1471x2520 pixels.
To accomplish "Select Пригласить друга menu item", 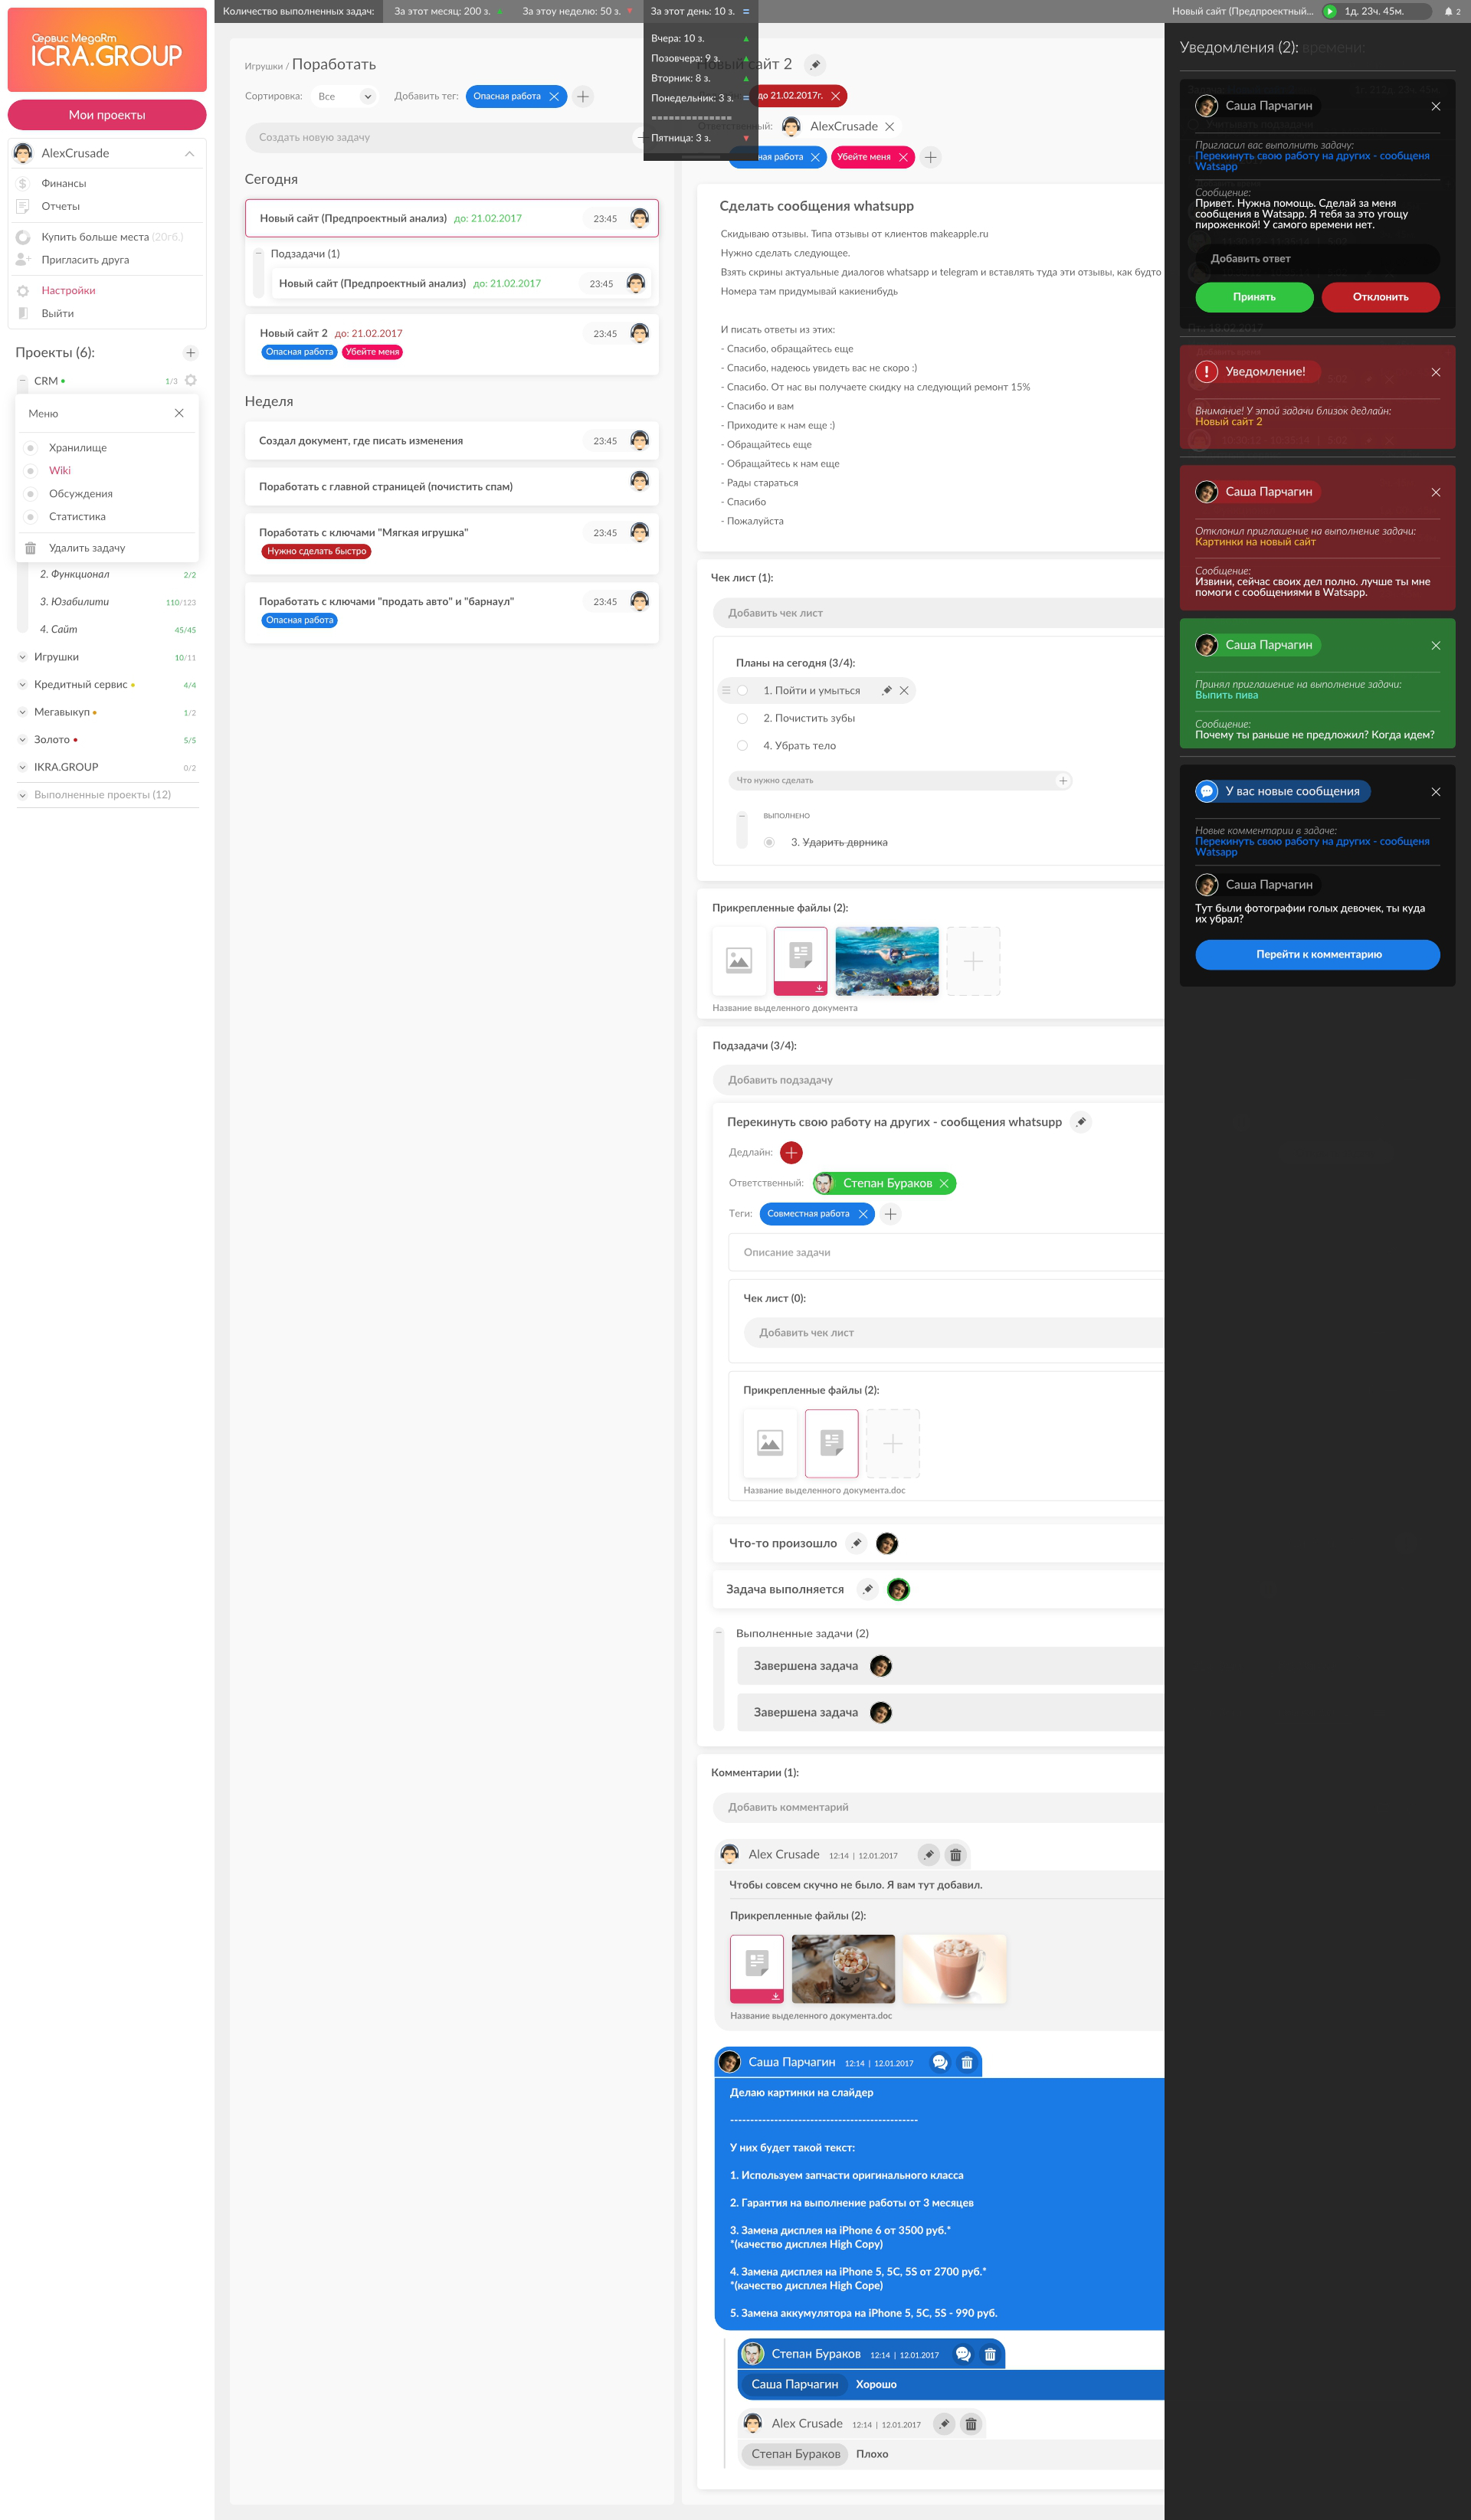I will 85,260.
